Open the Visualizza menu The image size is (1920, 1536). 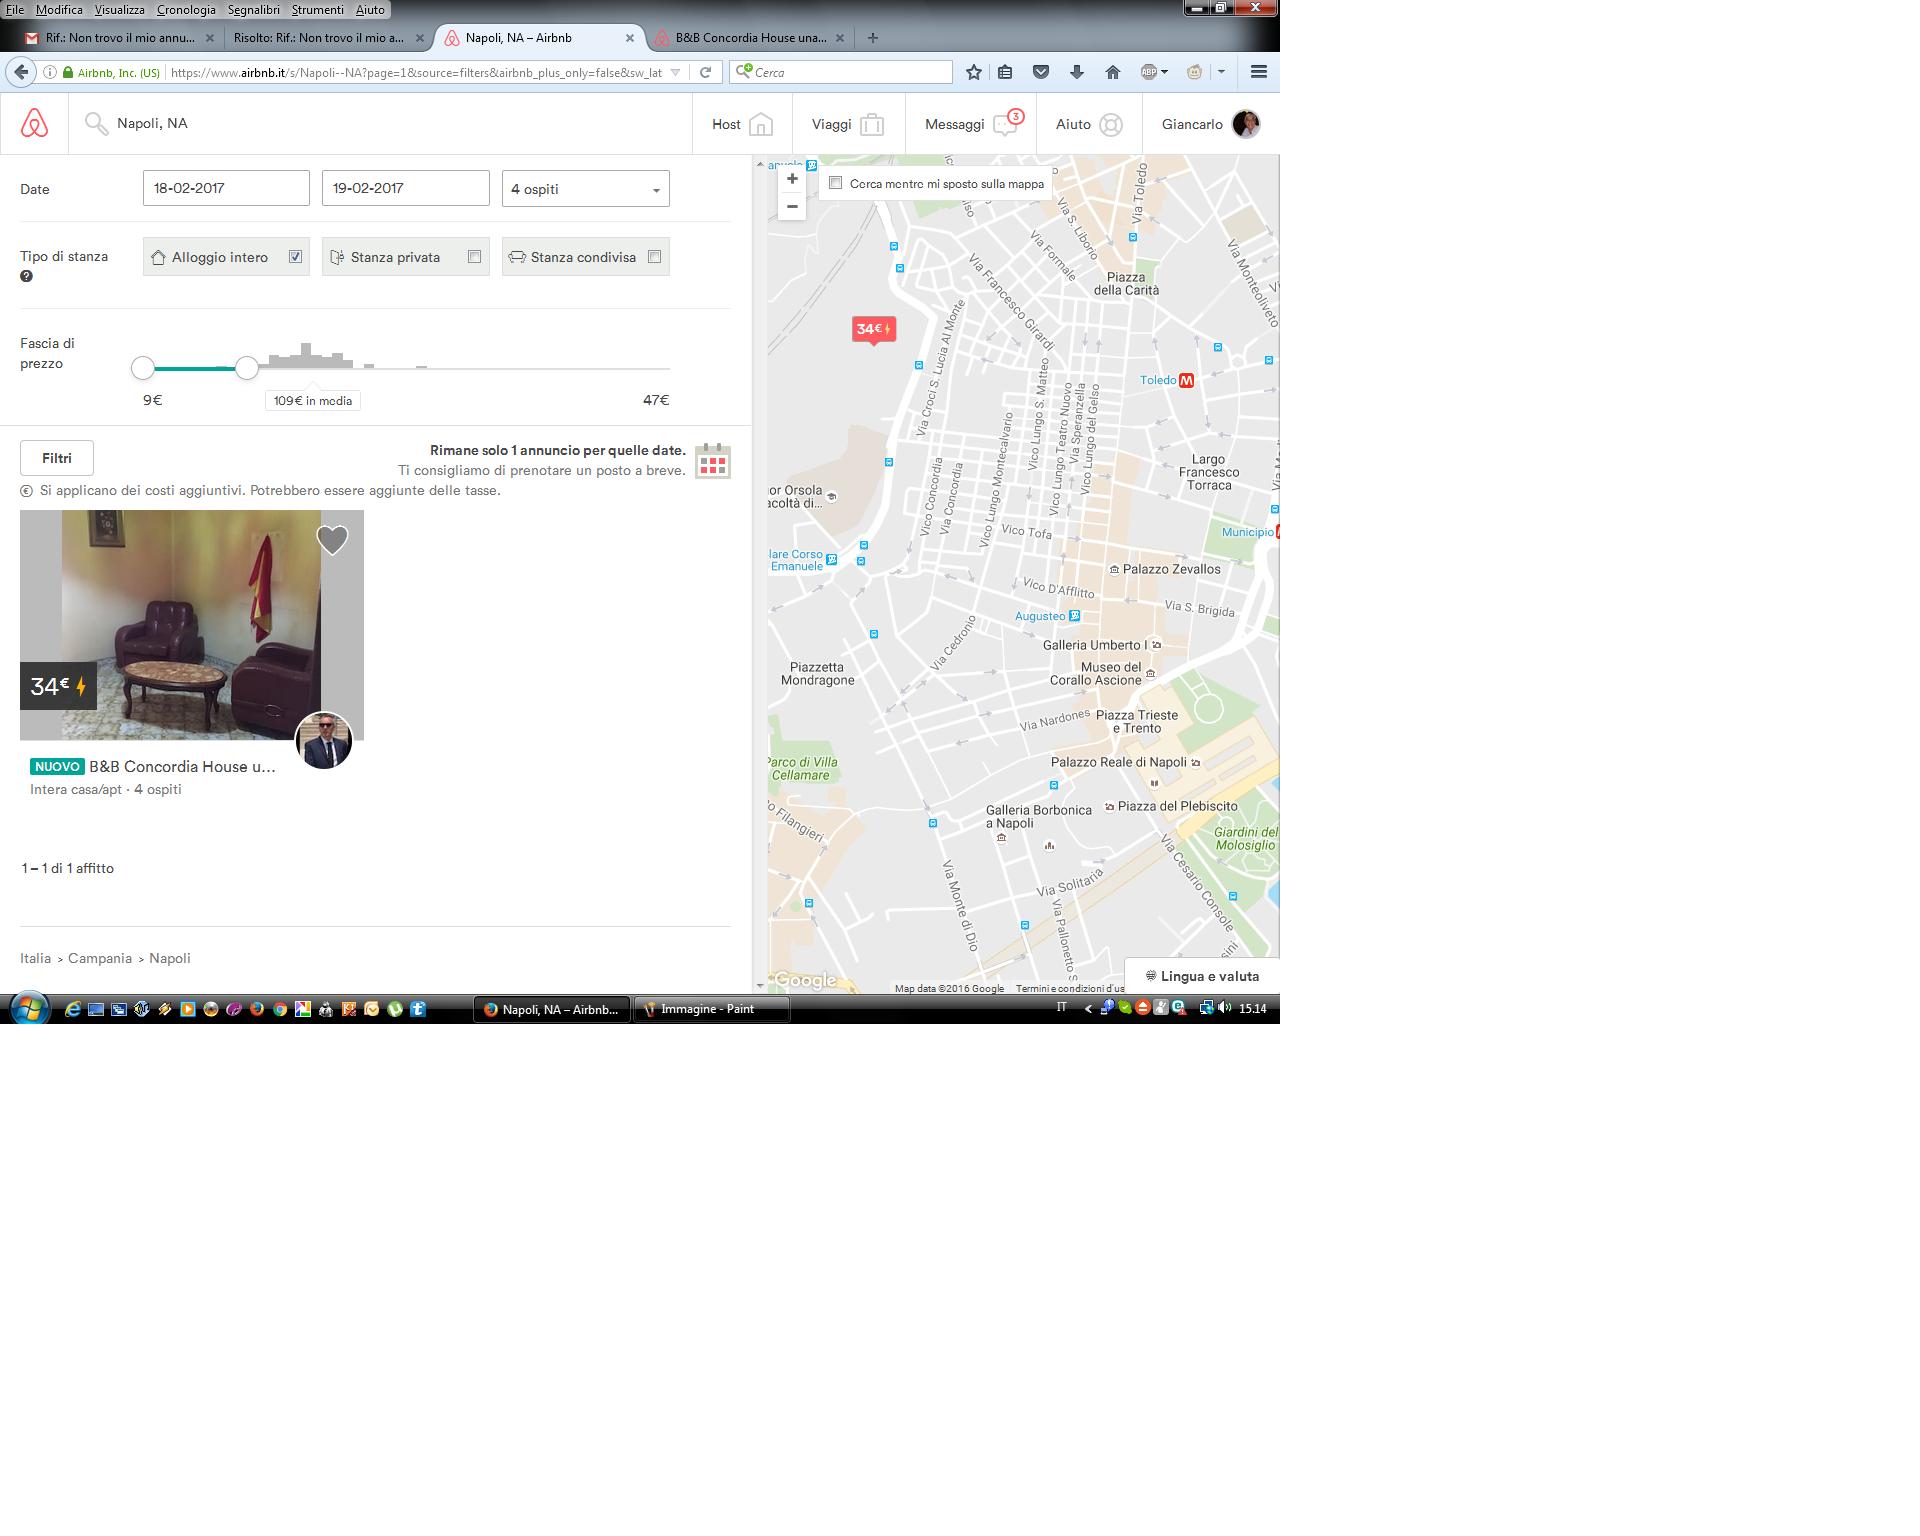(x=120, y=9)
